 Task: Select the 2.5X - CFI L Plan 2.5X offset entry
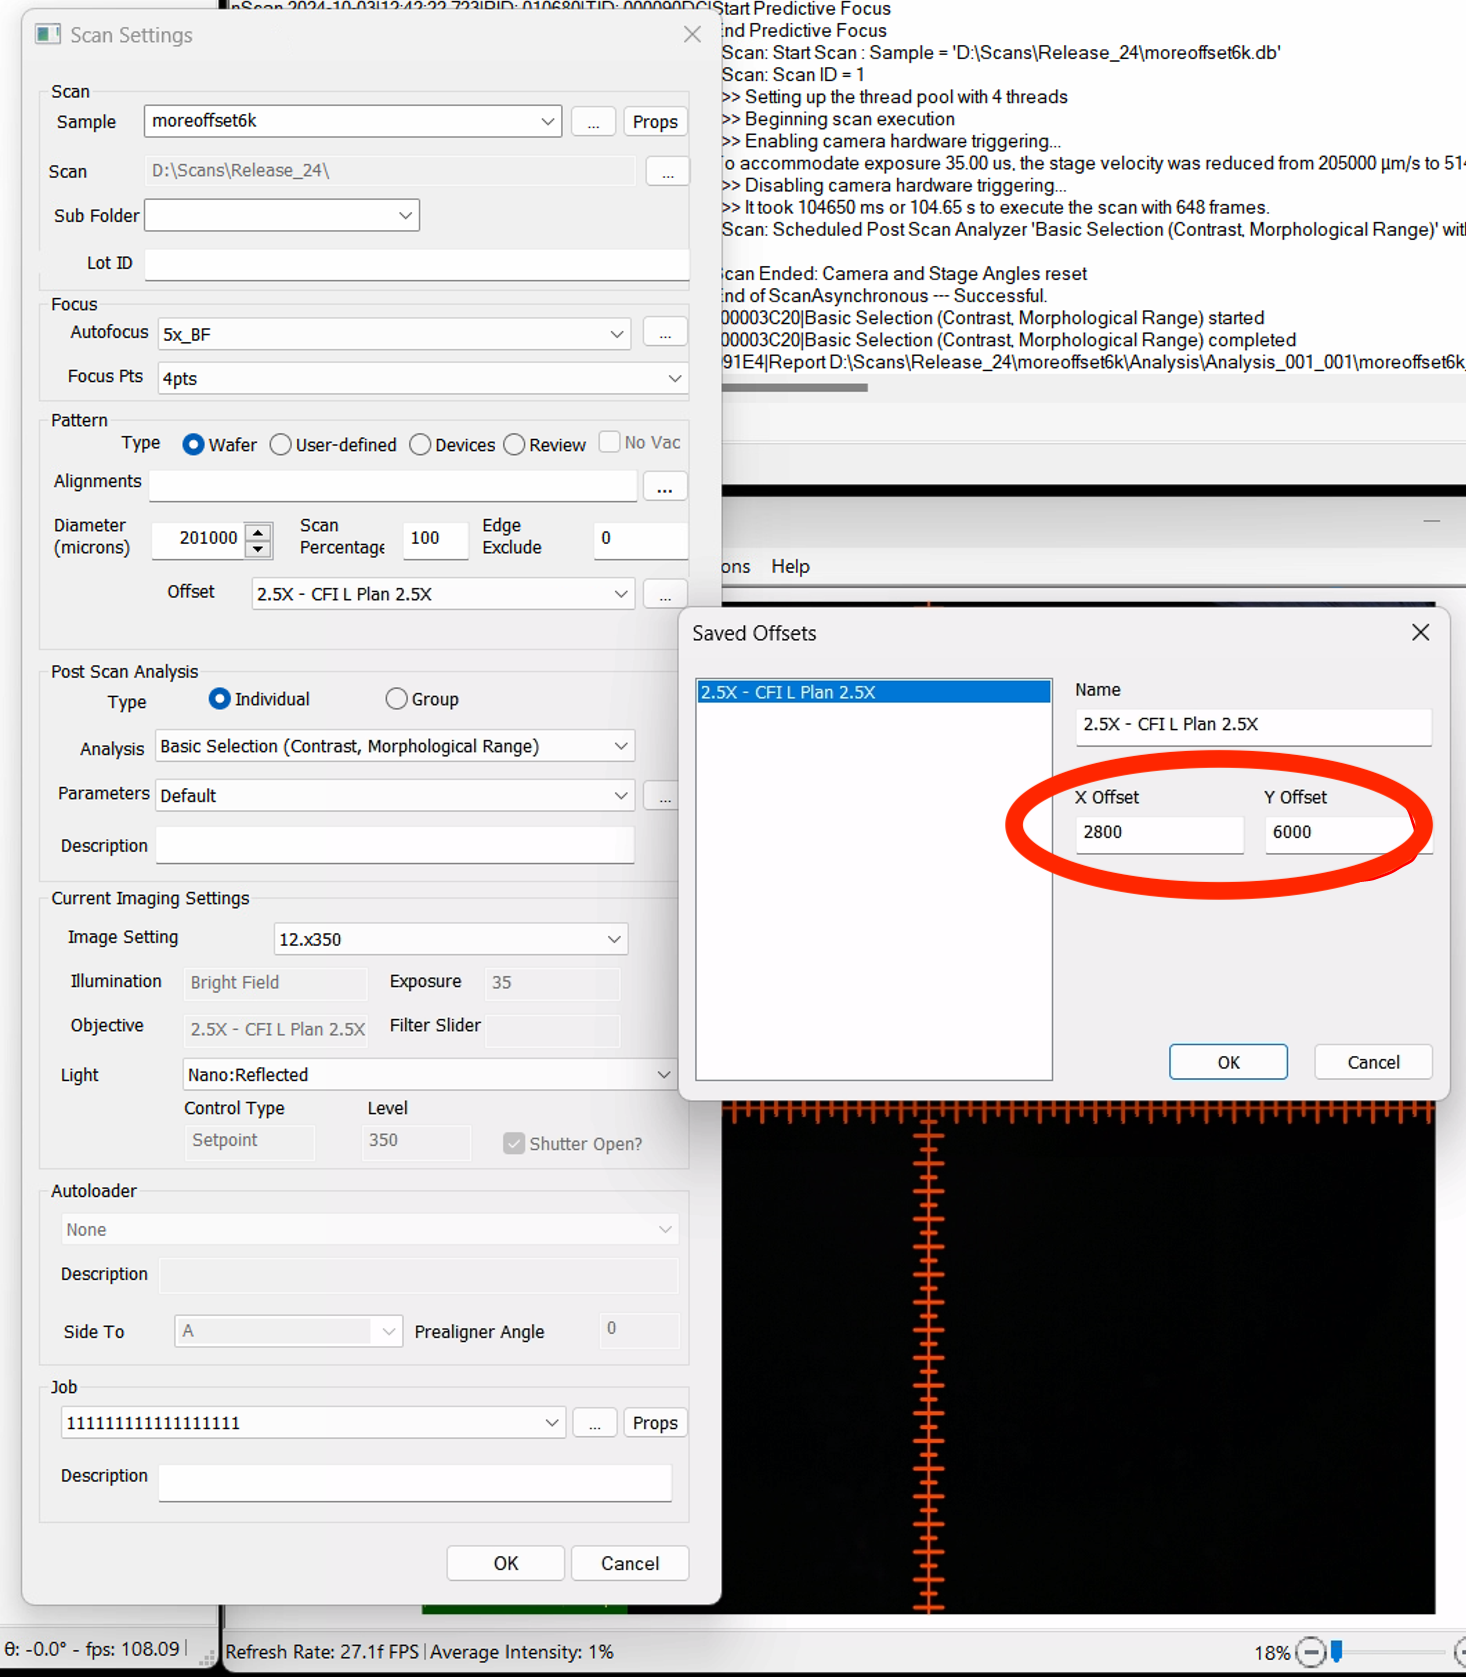[x=872, y=692]
